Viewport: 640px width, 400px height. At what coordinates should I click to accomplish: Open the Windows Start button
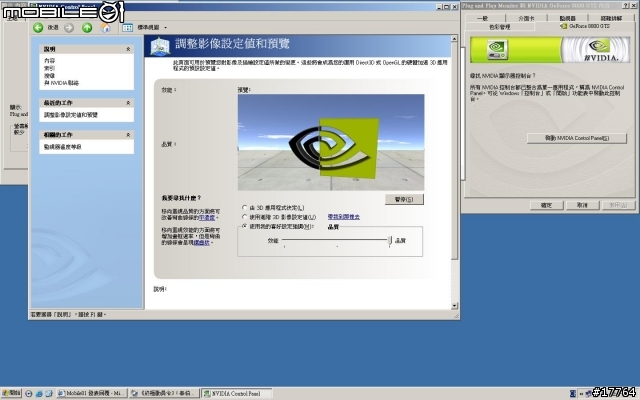(11, 393)
